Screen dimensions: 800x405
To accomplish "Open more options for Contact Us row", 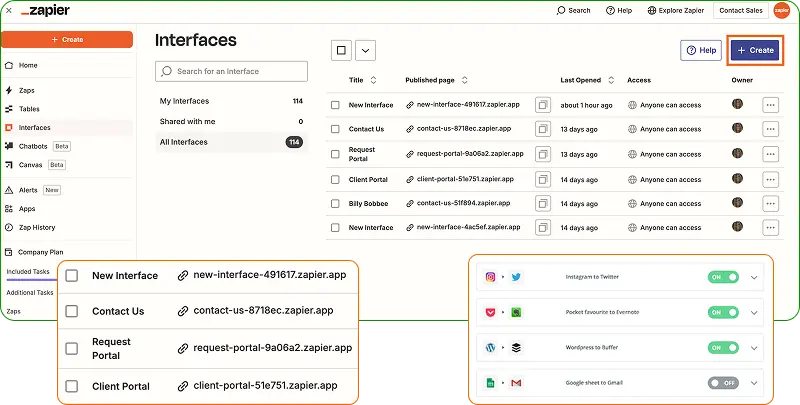I will [x=770, y=129].
